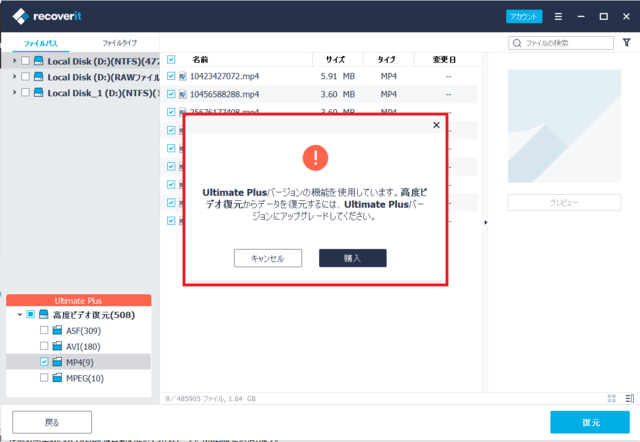640x442 pixels.
Task: Switch to the ファイルタイプ tab
Action: coord(119,43)
